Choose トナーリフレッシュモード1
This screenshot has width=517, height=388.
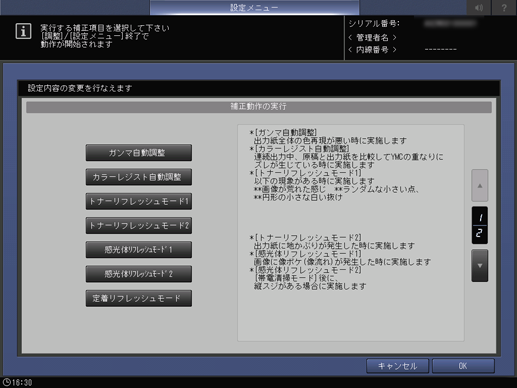point(139,201)
